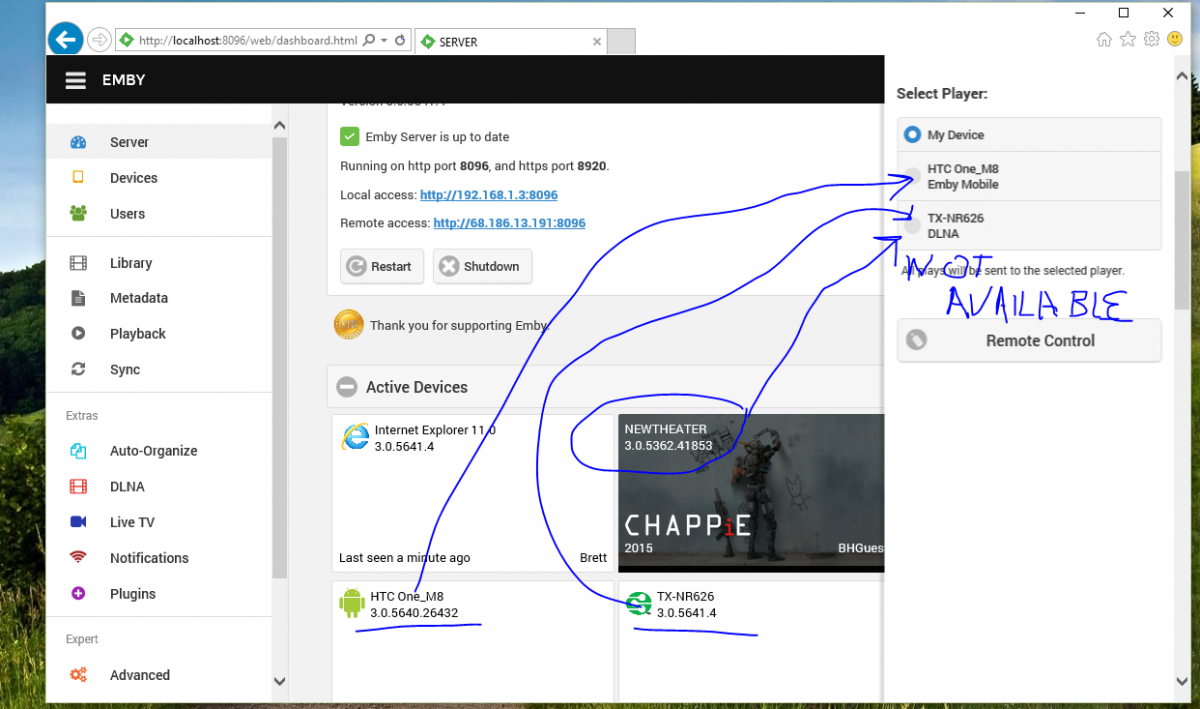Click the Users sidebar icon
The width and height of the screenshot is (1200, 709).
click(x=78, y=213)
